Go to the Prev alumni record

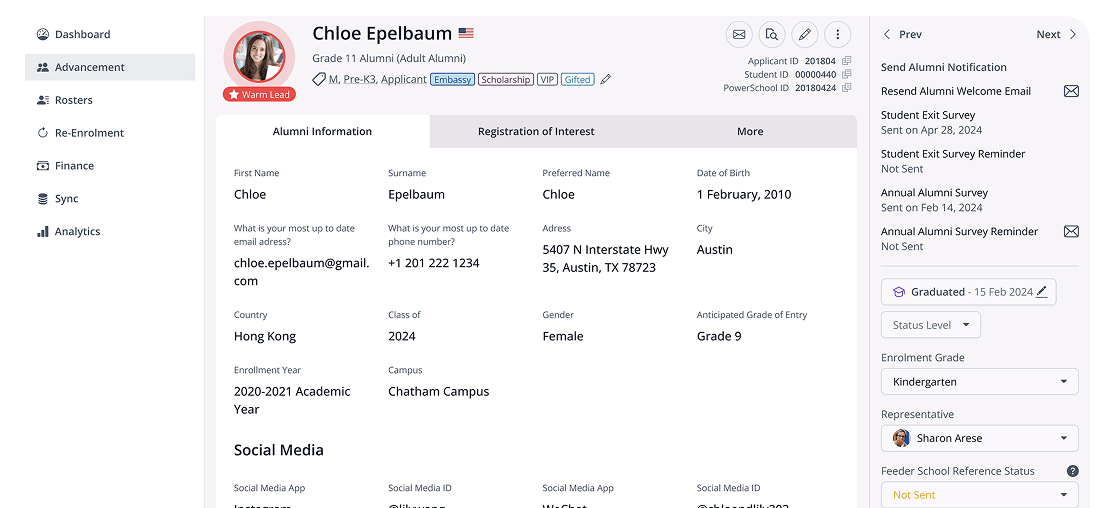pyautogui.click(x=901, y=34)
